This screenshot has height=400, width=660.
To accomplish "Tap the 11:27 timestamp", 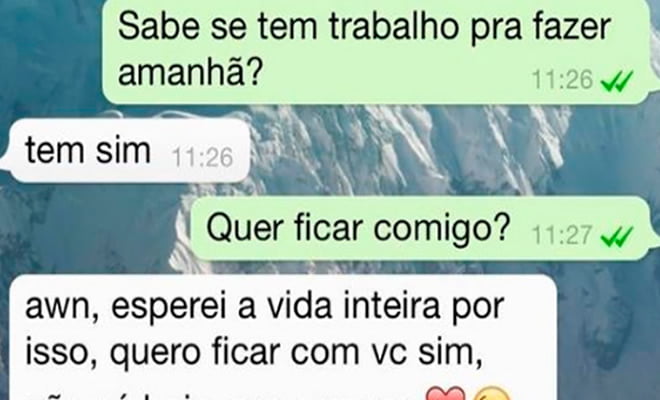I will pyautogui.click(x=562, y=235).
